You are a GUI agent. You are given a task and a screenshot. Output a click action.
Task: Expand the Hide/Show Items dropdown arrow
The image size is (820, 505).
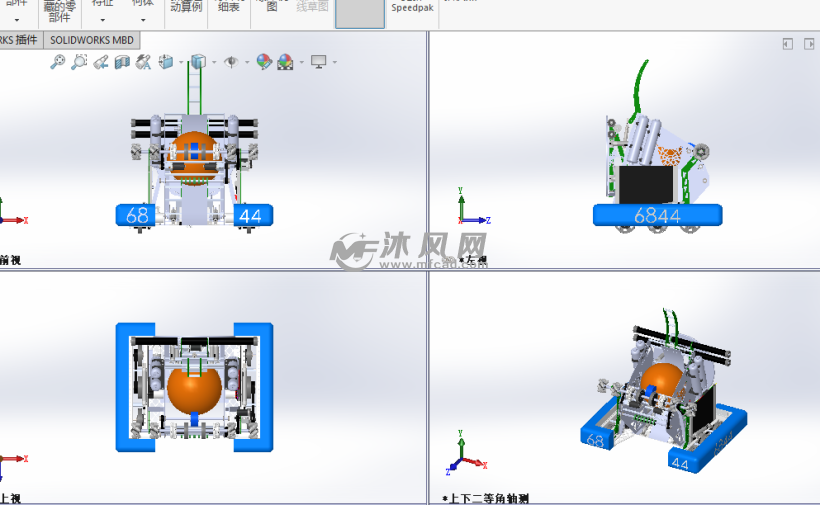[x=246, y=62]
